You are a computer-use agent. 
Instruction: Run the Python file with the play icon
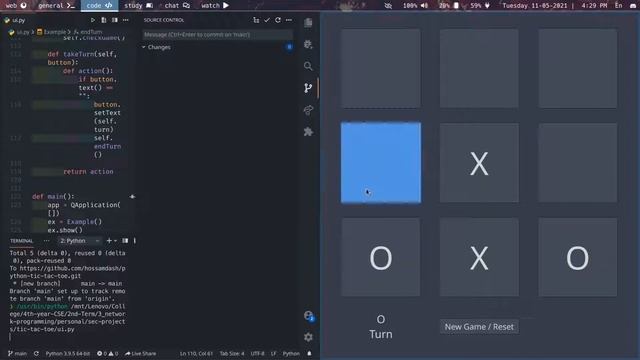coord(93,20)
